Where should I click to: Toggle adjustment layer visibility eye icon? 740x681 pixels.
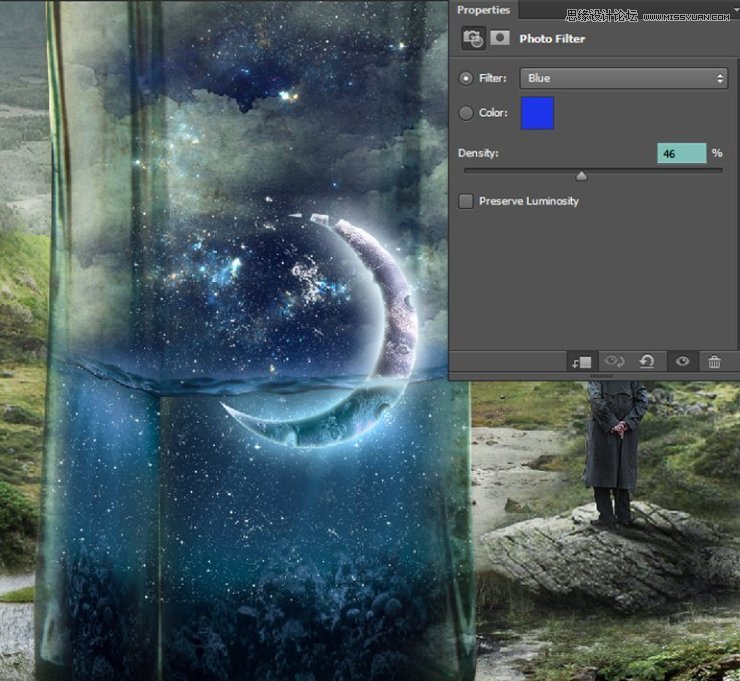pos(682,362)
